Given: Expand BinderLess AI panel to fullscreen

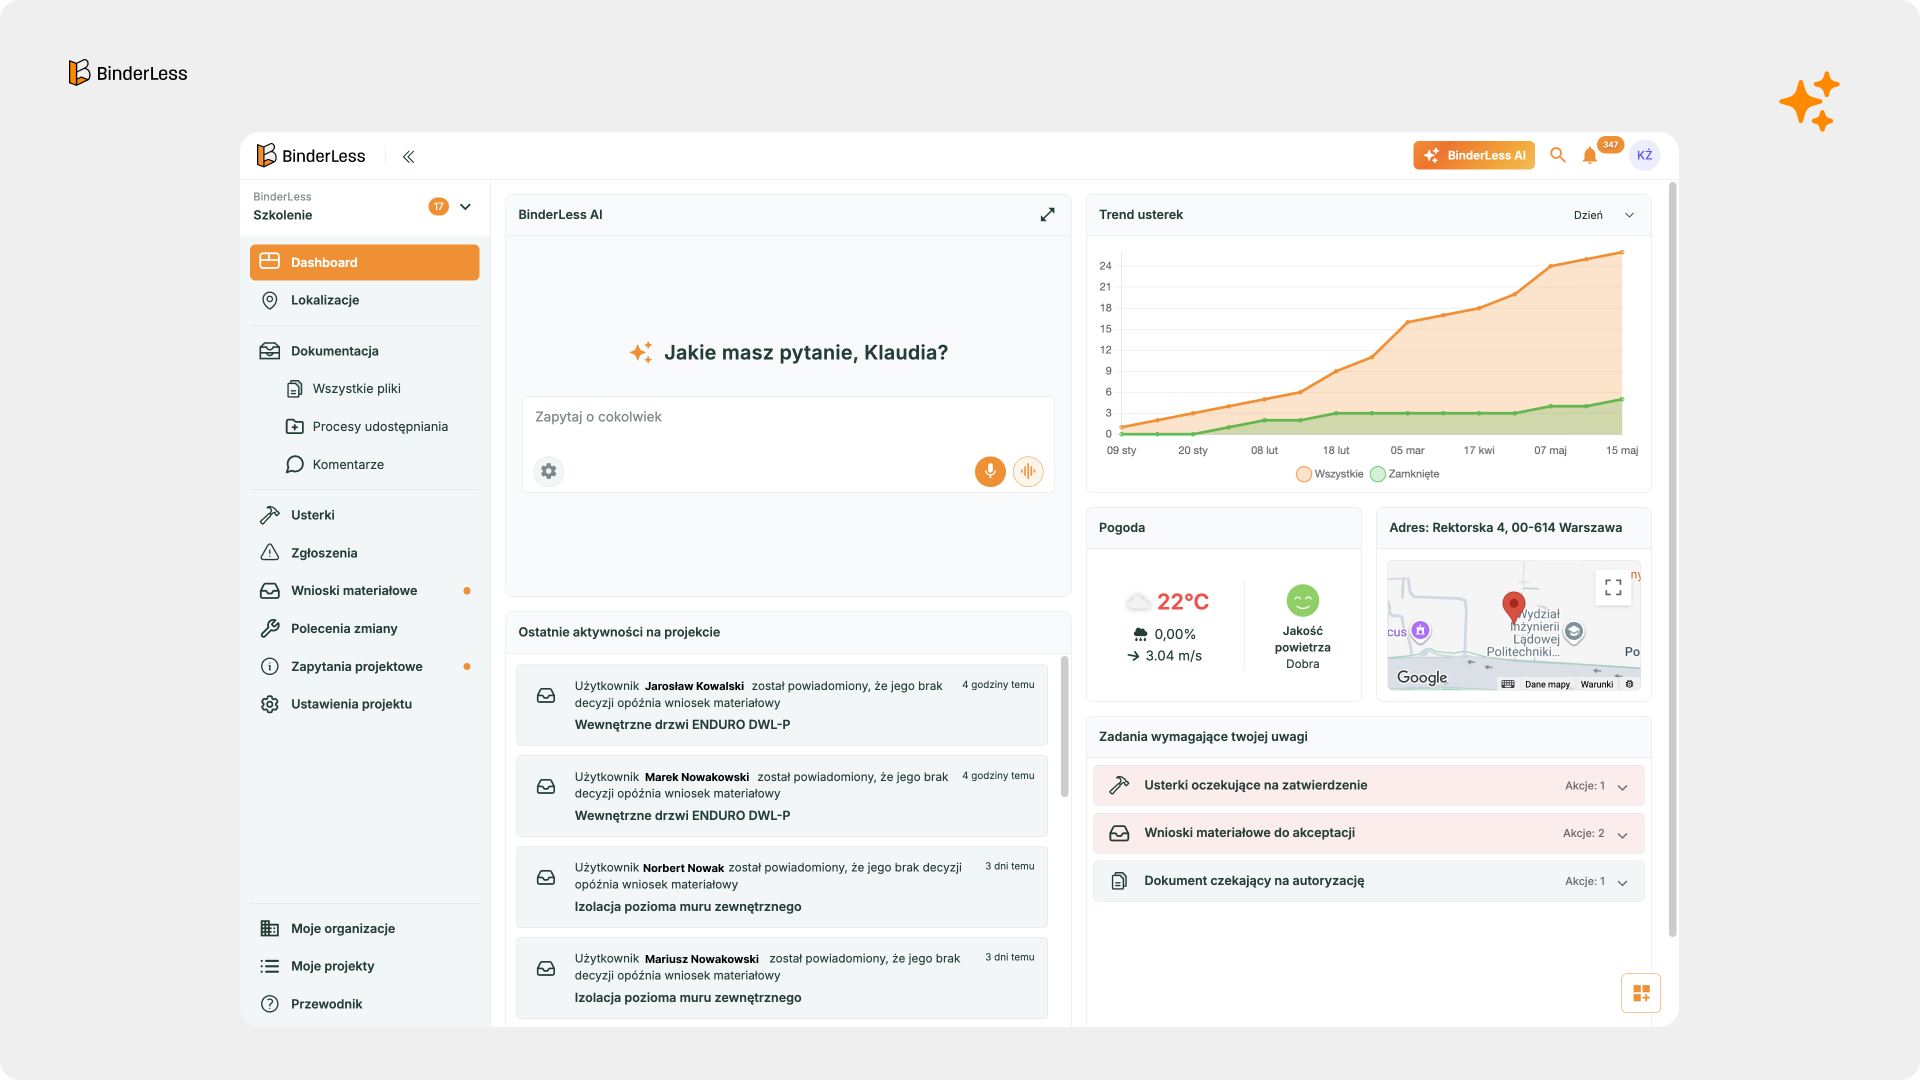Looking at the screenshot, I should tap(1047, 215).
